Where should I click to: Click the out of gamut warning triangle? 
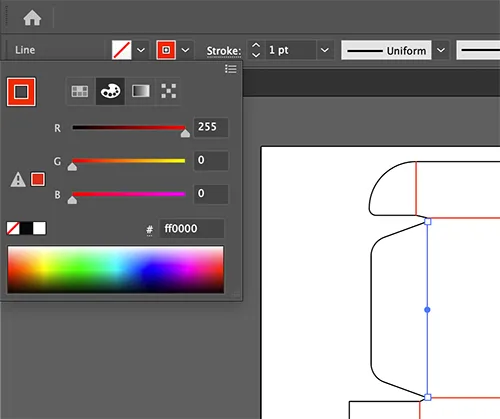[18, 179]
